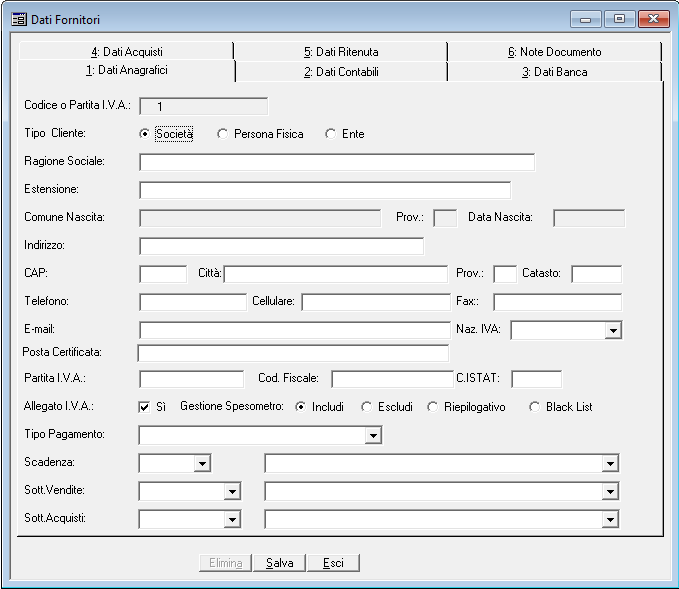Viewport: 679px width, 589px height.
Task: Focus the E-mail text field
Action: click(295, 330)
